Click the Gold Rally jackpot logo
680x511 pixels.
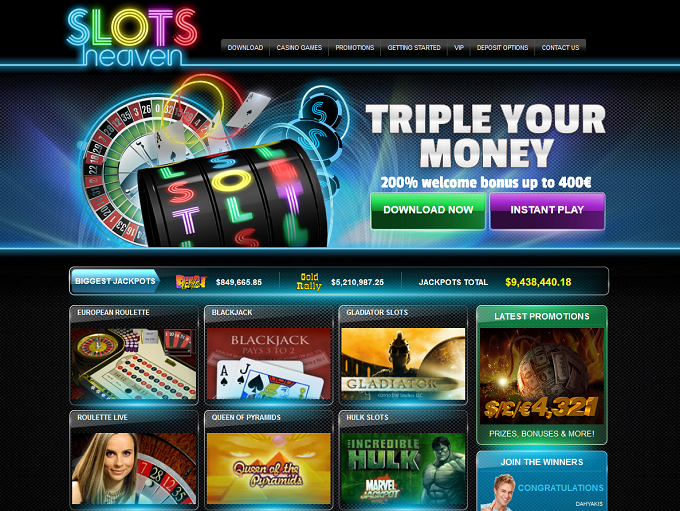tap(309, 282)
